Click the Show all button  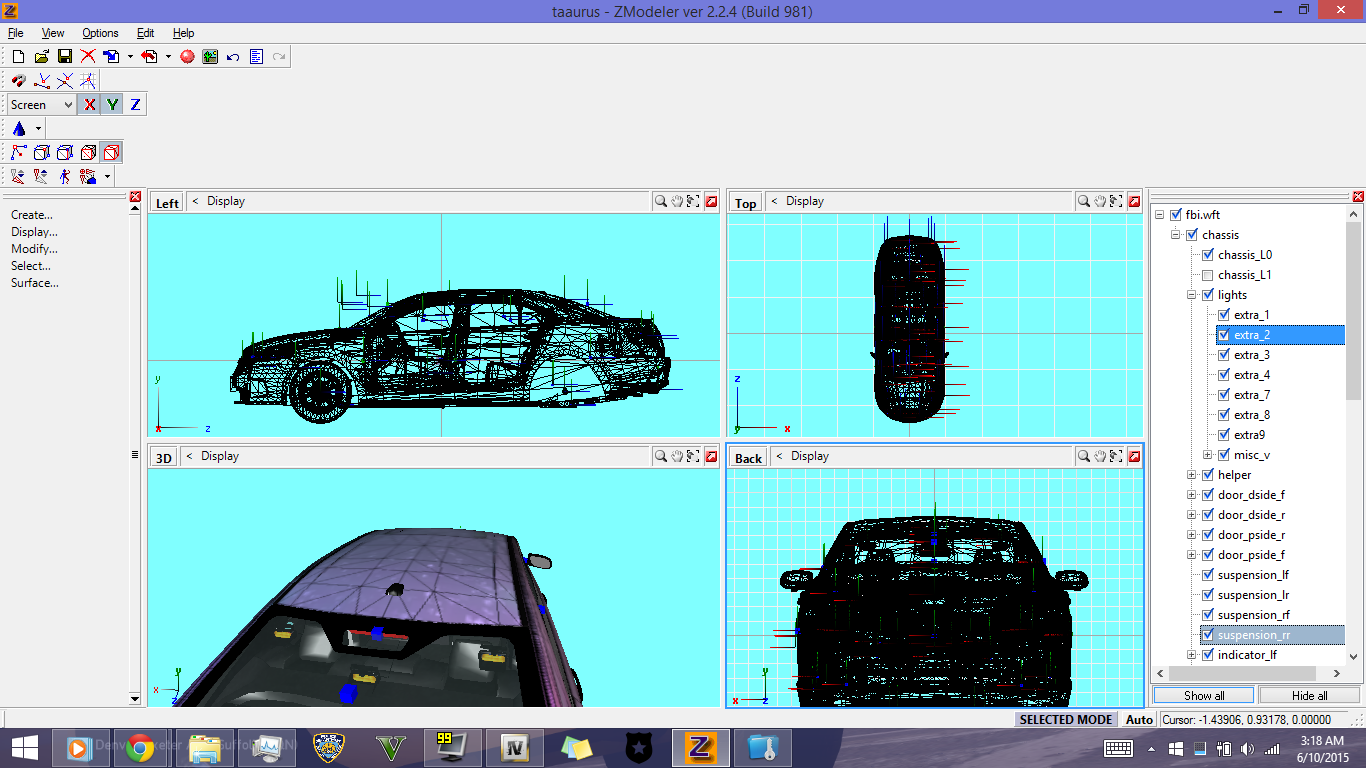[1204, 695]
